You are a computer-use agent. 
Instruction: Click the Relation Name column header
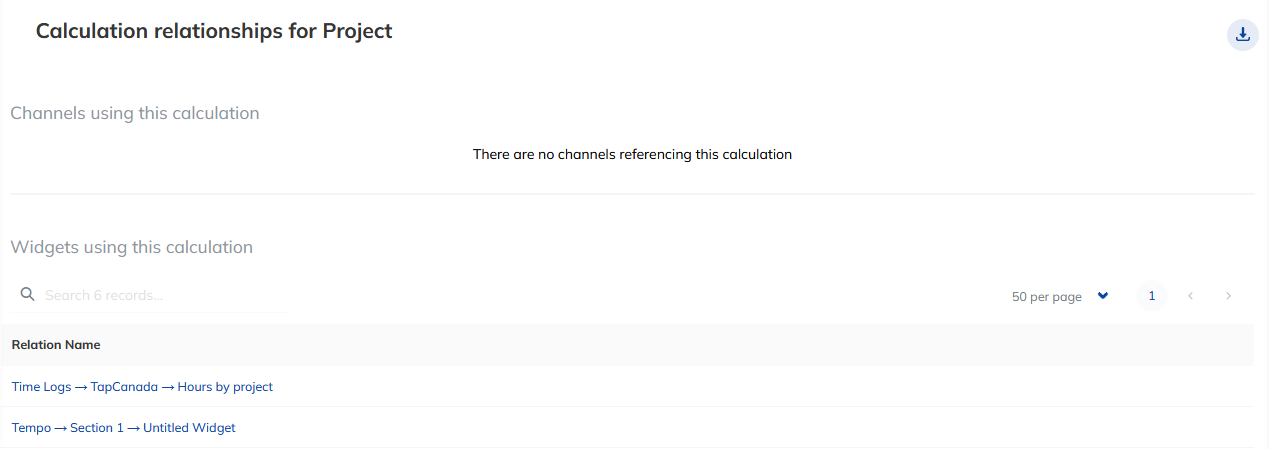[x=56, y=345]
